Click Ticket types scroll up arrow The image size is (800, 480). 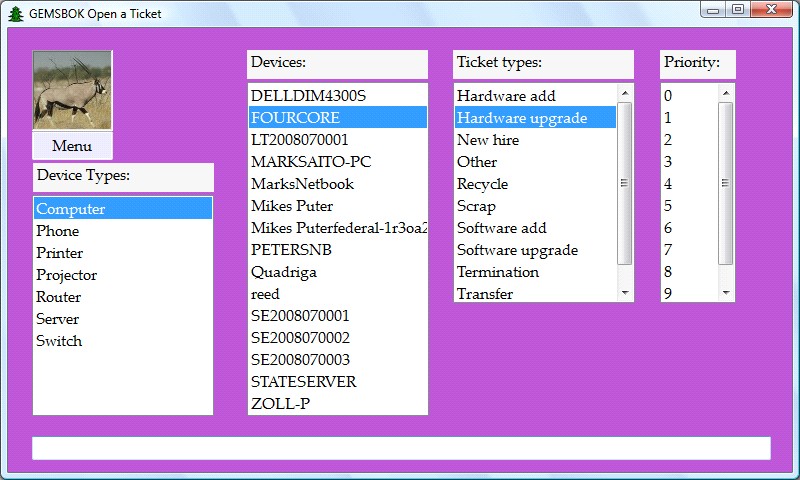pyautogui.click(x=625, y=93)
